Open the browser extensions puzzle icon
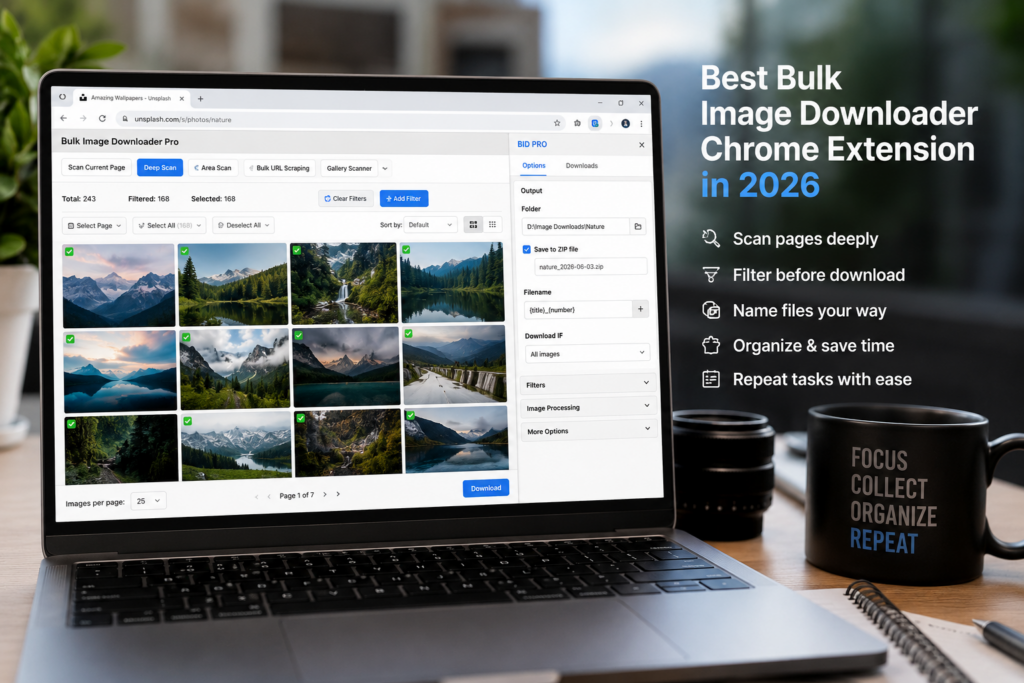This screenshot has height=683, width=1024. tap(577, 123)
